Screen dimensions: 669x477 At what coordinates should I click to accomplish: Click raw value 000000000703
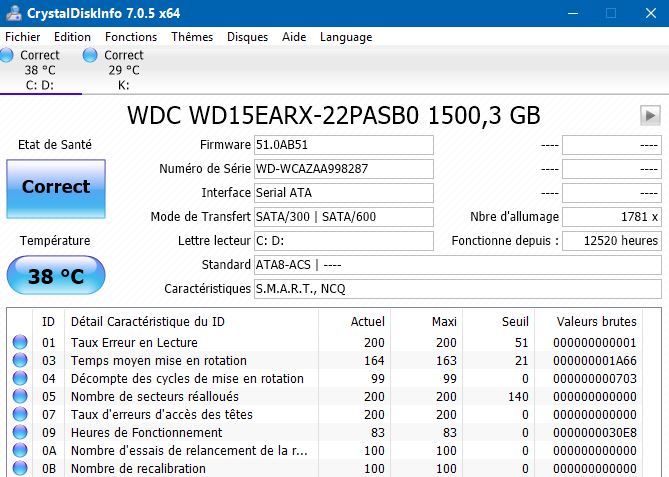pyautogui.click(x=595, y=378)
